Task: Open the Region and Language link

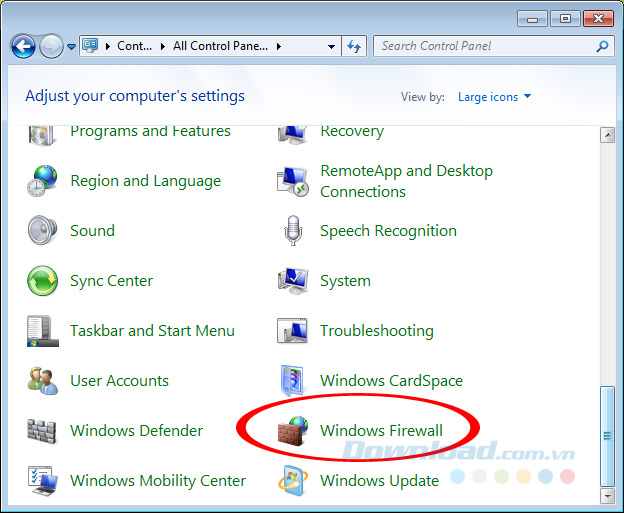Action: click(x=146, y=181)
